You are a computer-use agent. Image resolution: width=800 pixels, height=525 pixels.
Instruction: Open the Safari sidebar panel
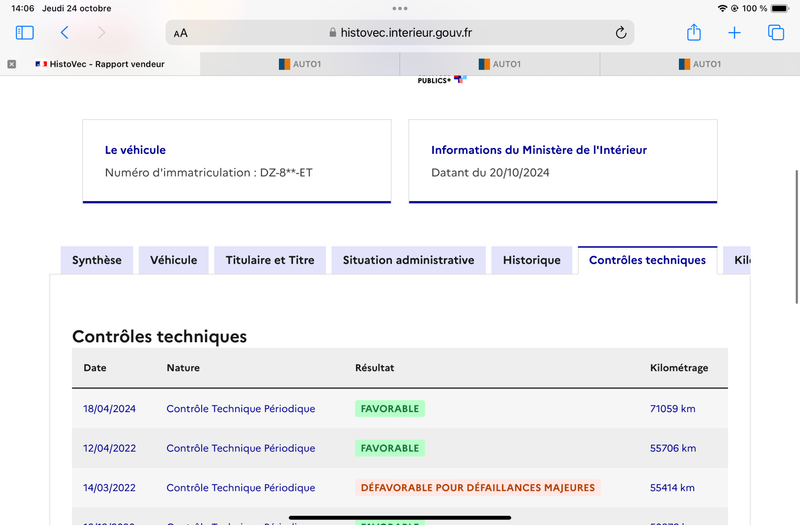[24, 33]
